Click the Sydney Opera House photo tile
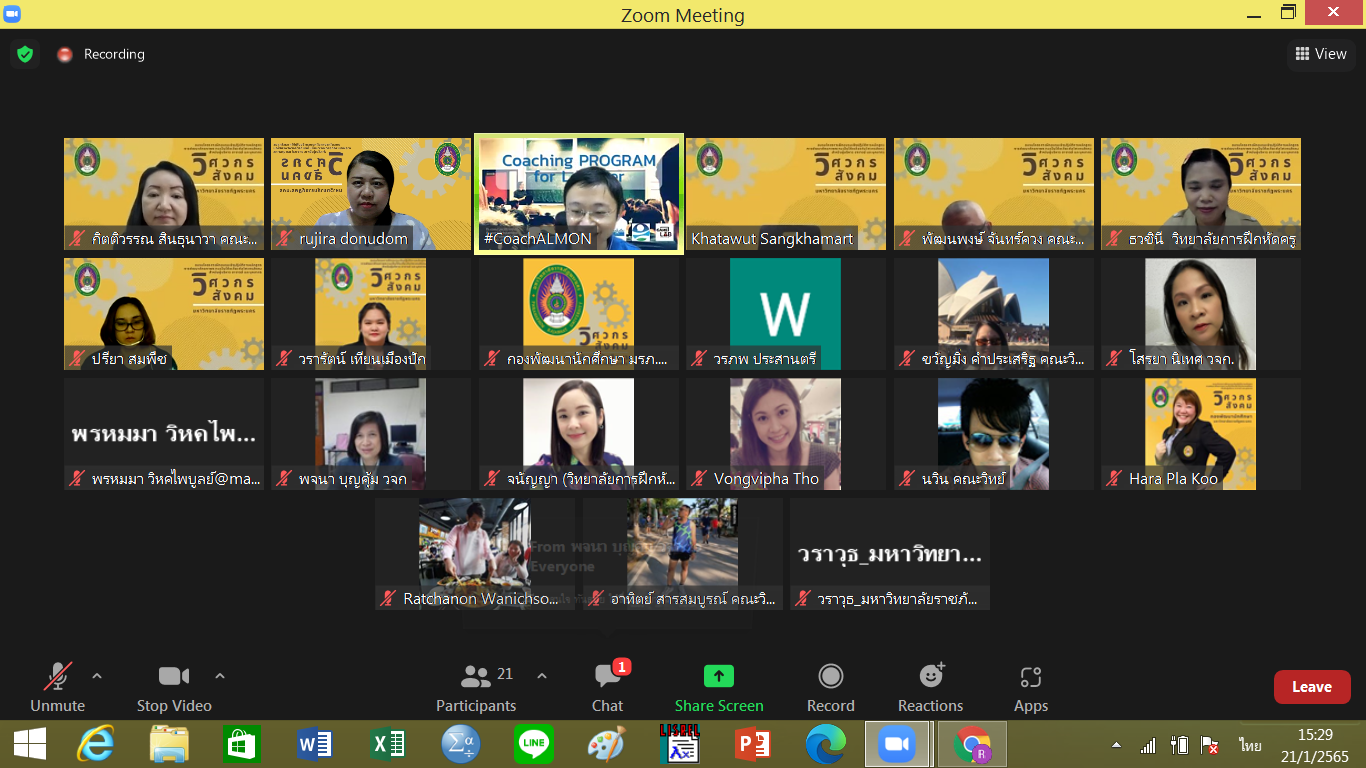Screen dimensions: 1366x768 coord(994,314)
